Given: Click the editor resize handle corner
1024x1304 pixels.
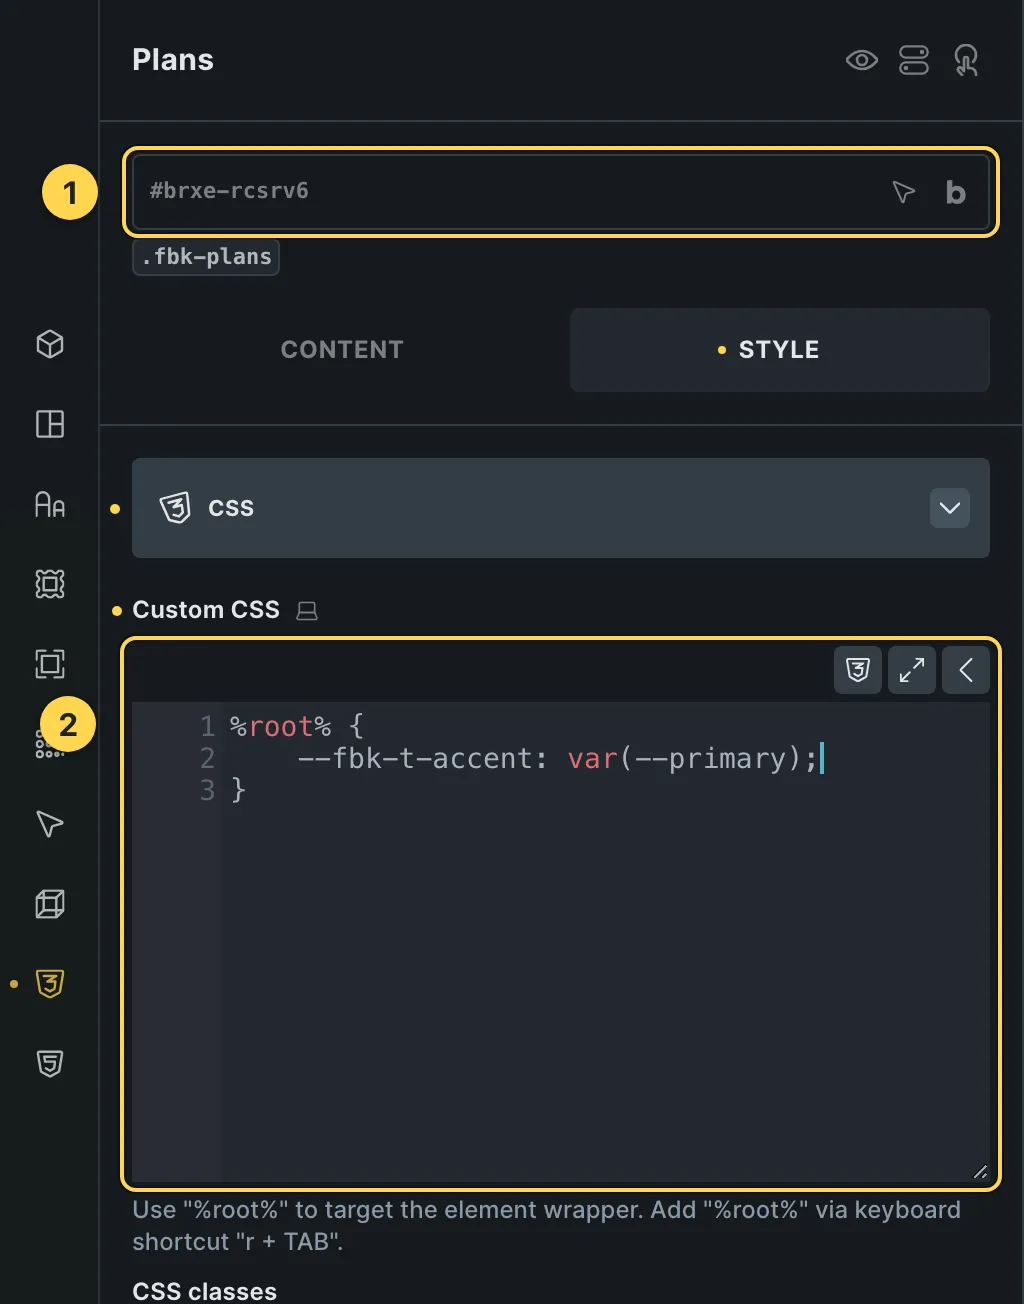Looking at the screenshot, I should [x=980, y=1172].
